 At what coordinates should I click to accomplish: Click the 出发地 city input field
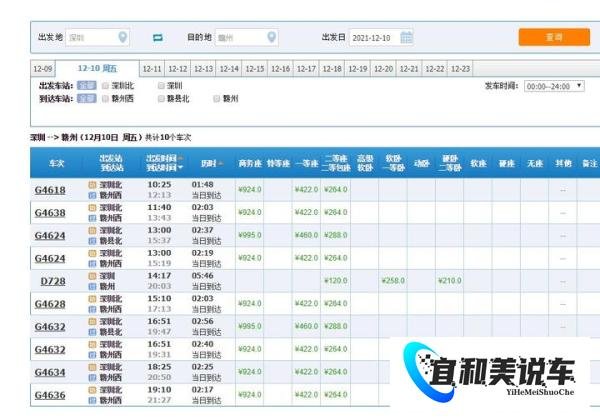point(97,37)
